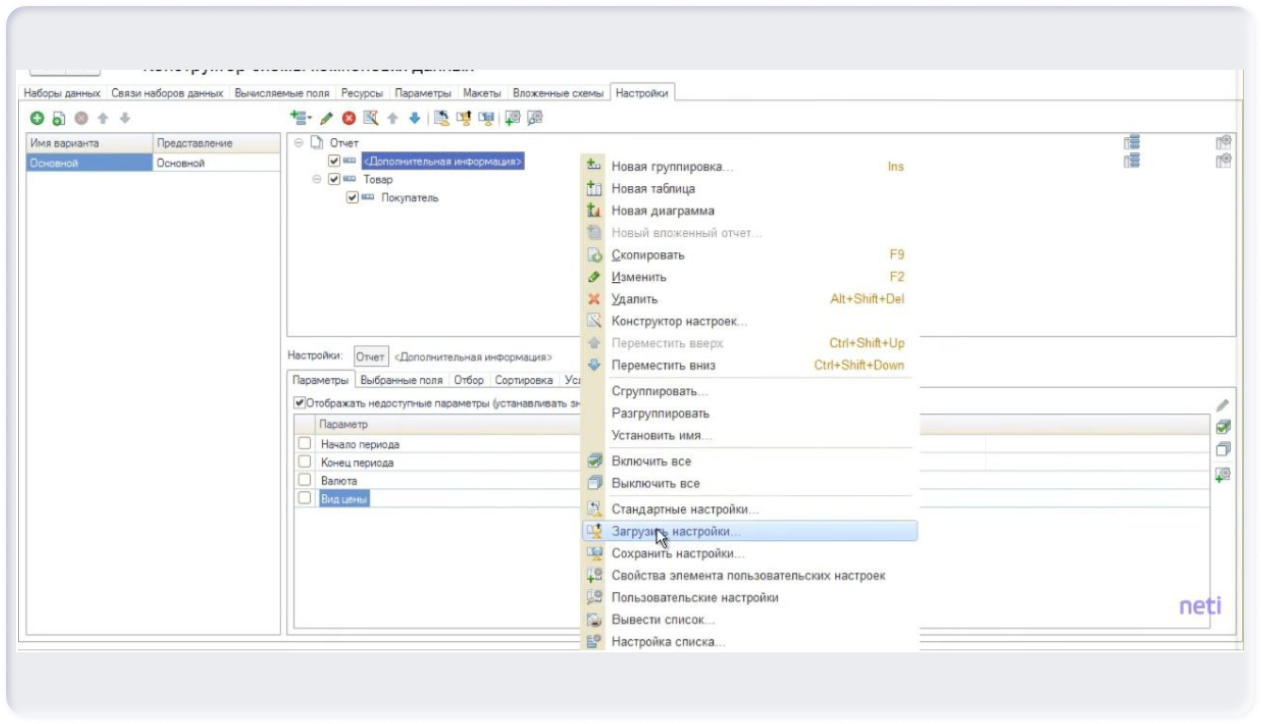Uncheck the Покупатель grouping checkbox
Image resolution: width=1262 pixels, height=724 pixels.
tap(352, 198)
